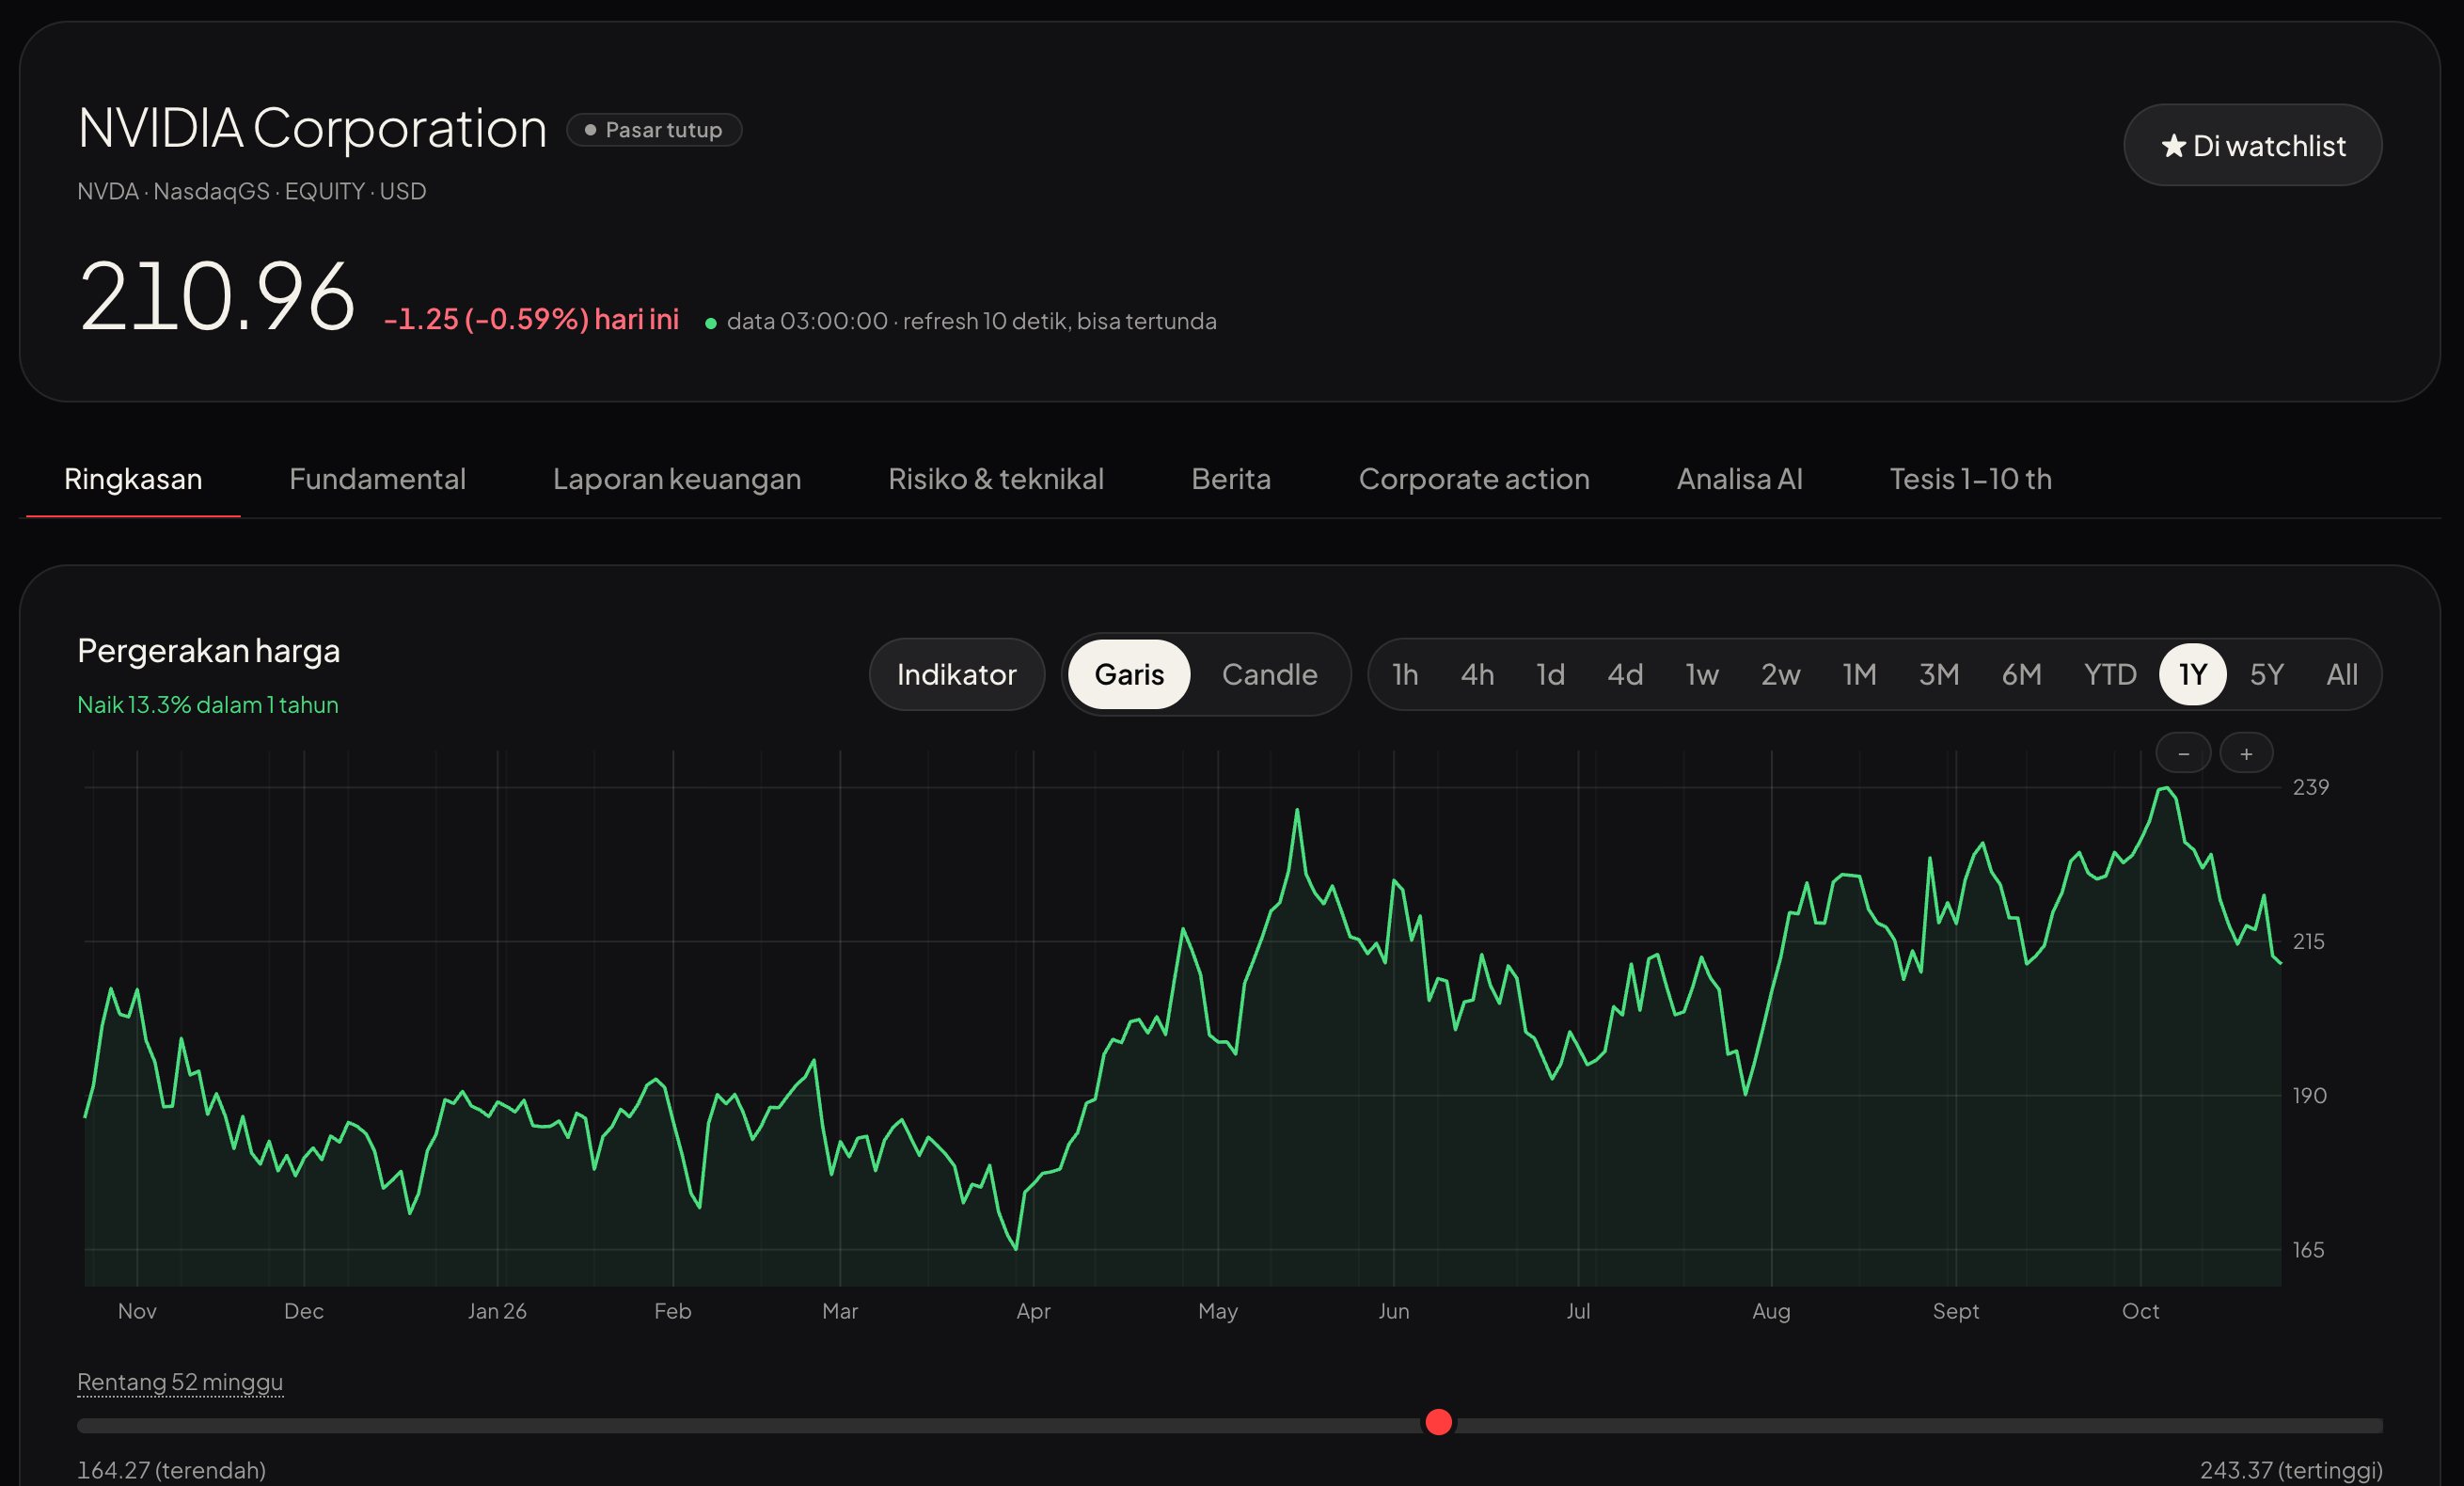Select the 1d timeframe
Screen dimensions: 2464x1486
click(1550, 674)
